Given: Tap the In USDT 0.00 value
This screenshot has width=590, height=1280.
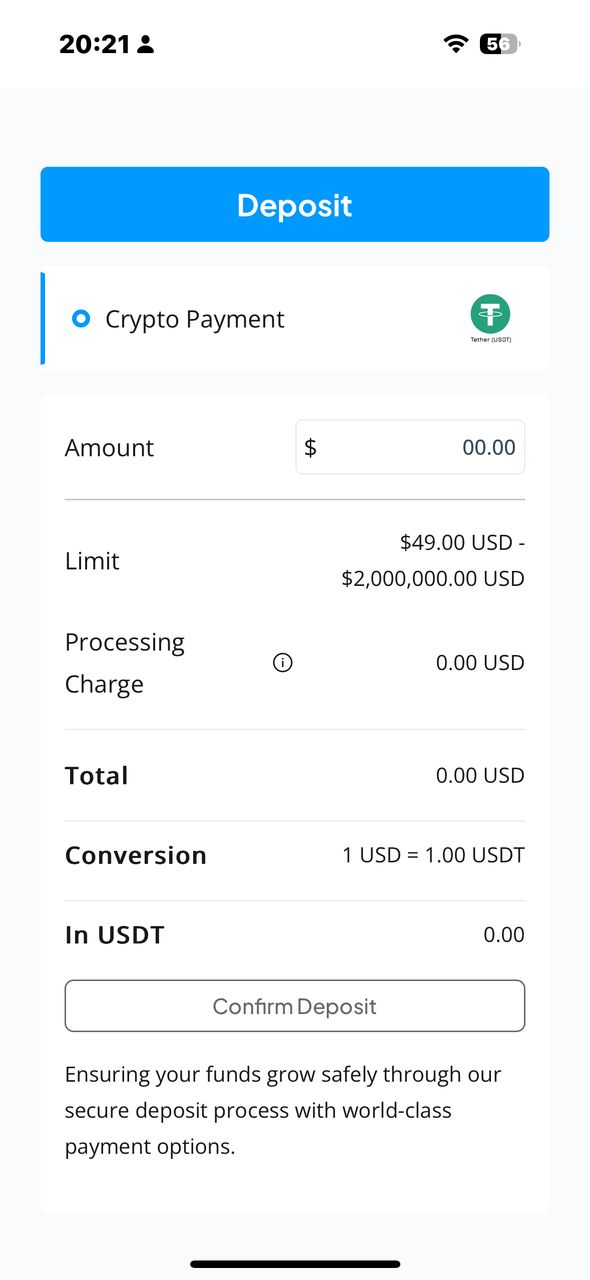Looking at the screenshot, I should click(504, 935).
